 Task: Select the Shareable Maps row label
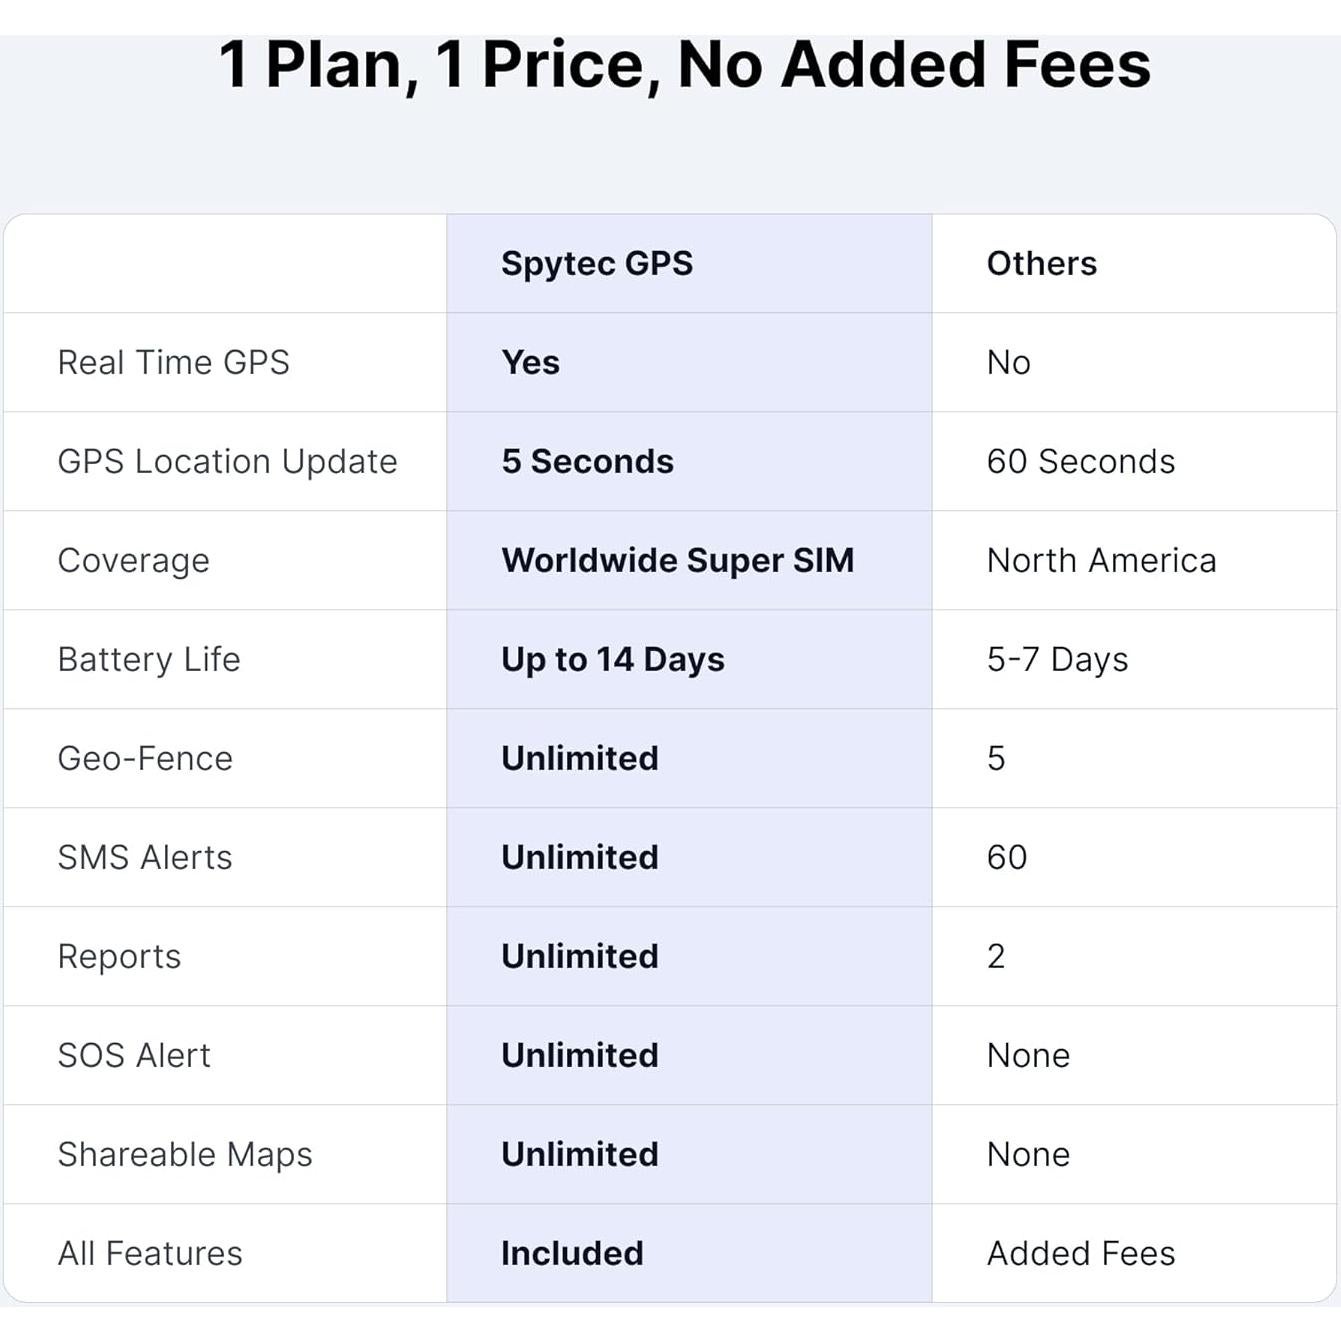(185, 1154)
